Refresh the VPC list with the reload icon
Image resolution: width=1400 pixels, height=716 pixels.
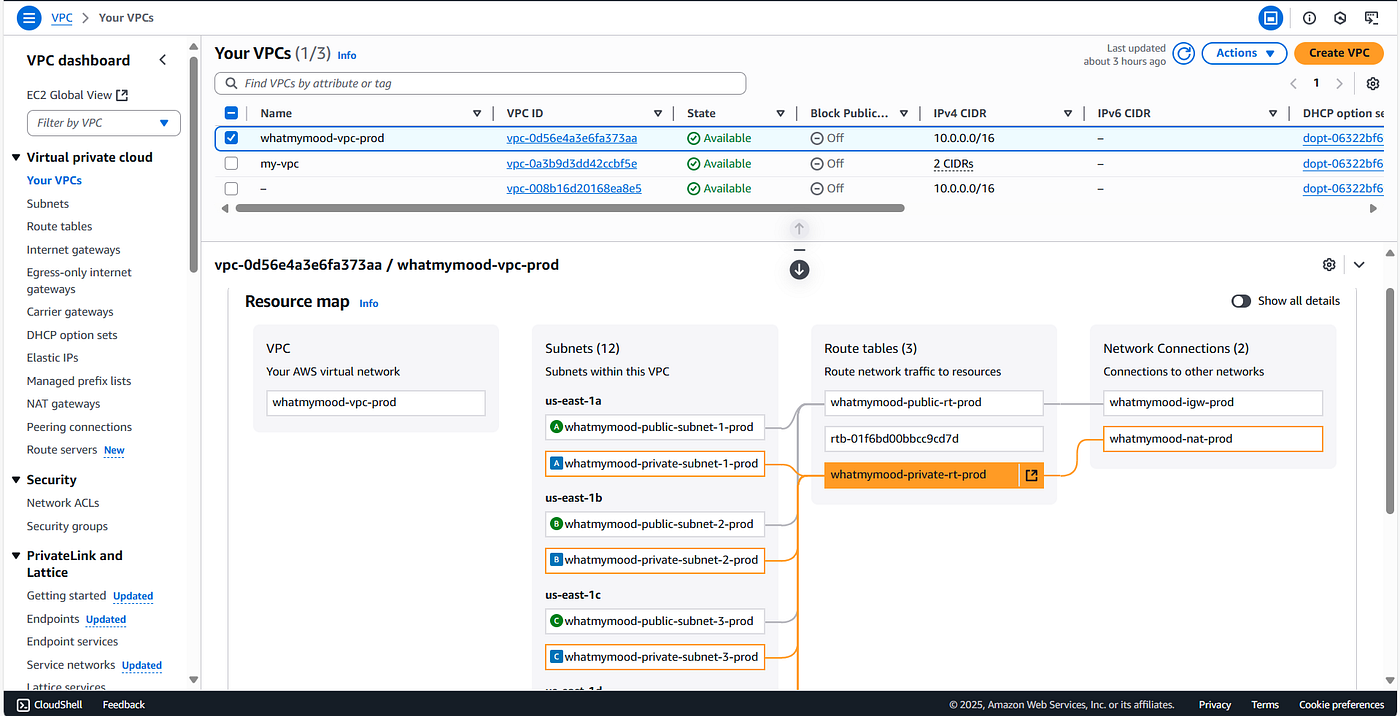click(1184, 53)
